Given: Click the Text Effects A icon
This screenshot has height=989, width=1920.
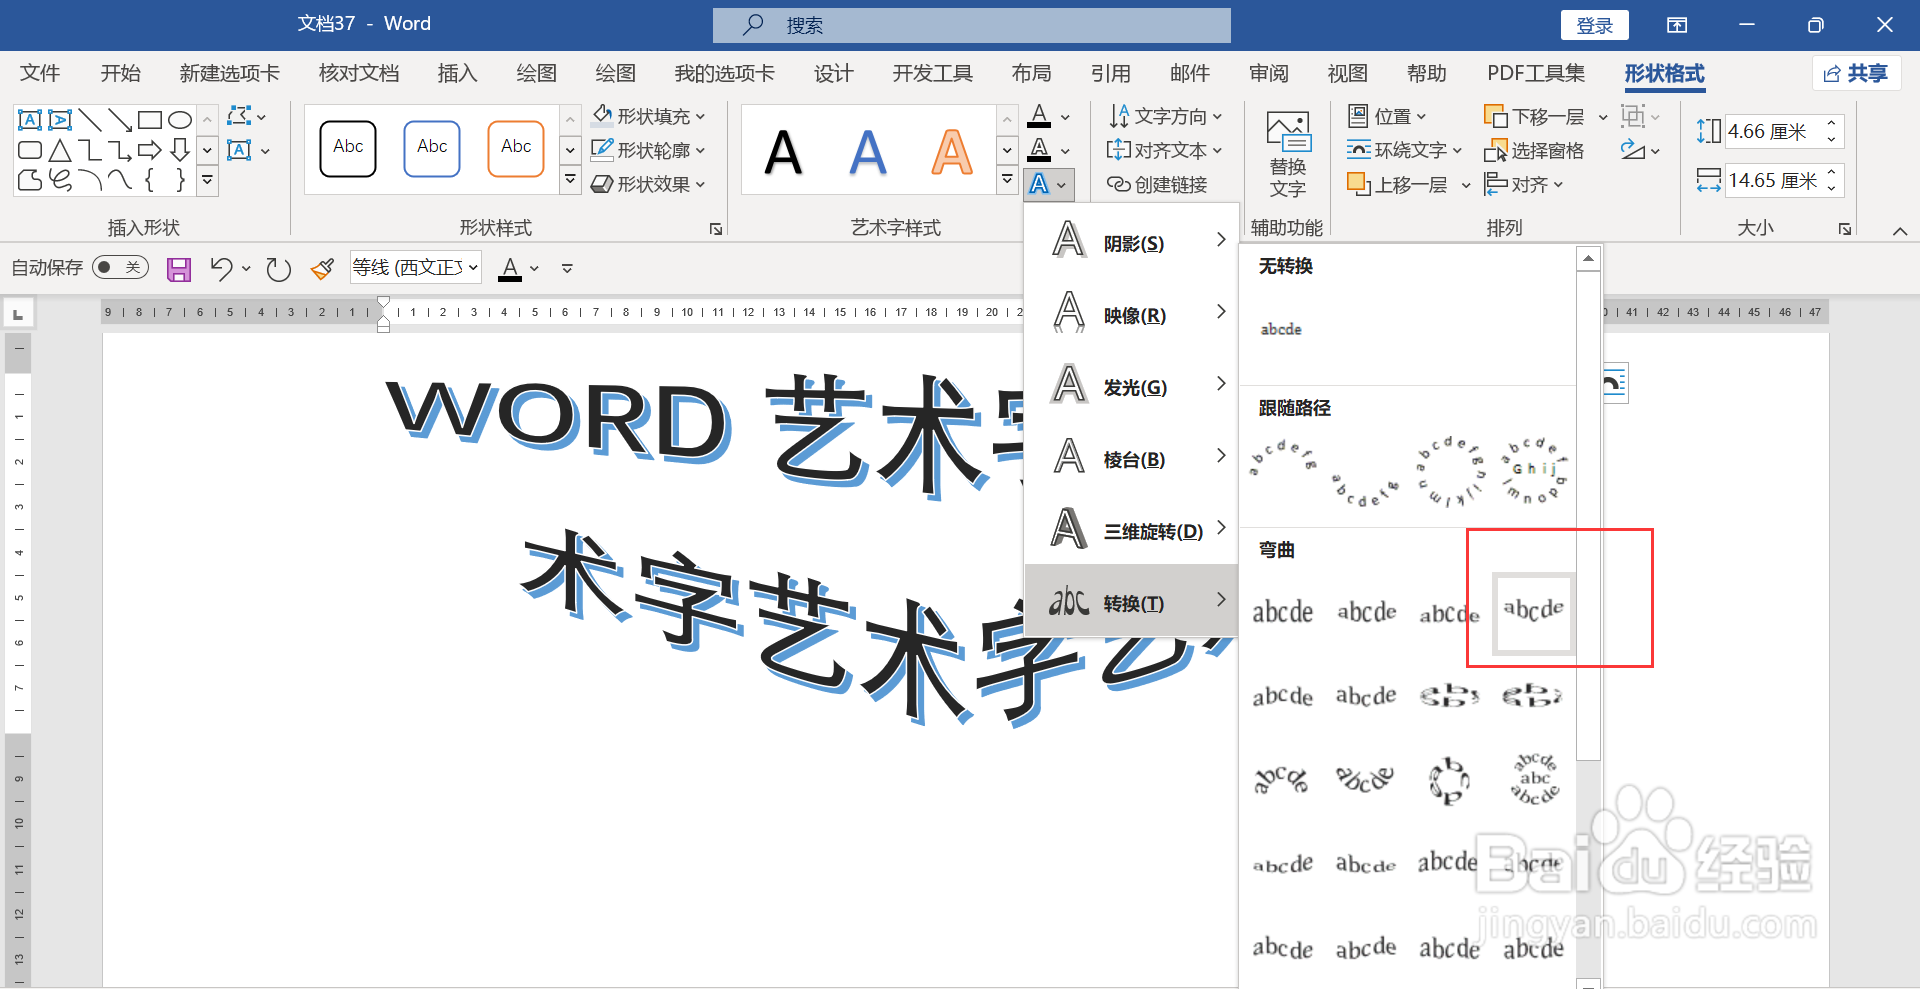Looking at the screenshot, I should pos(1039,184).
